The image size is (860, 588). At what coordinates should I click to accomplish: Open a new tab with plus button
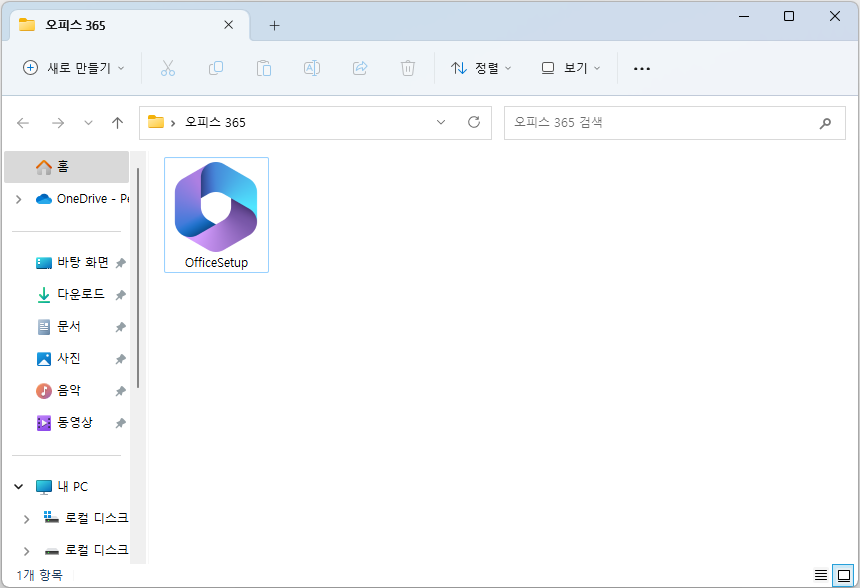pyautogui.click(x=274, y=25)
